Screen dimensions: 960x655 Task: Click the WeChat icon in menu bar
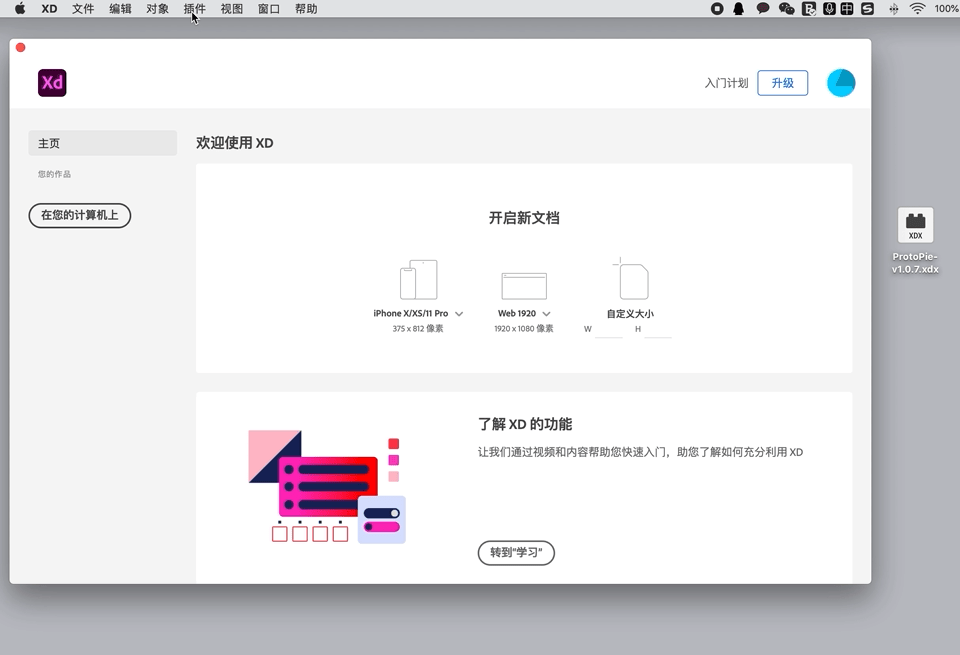tap(786, 9)
